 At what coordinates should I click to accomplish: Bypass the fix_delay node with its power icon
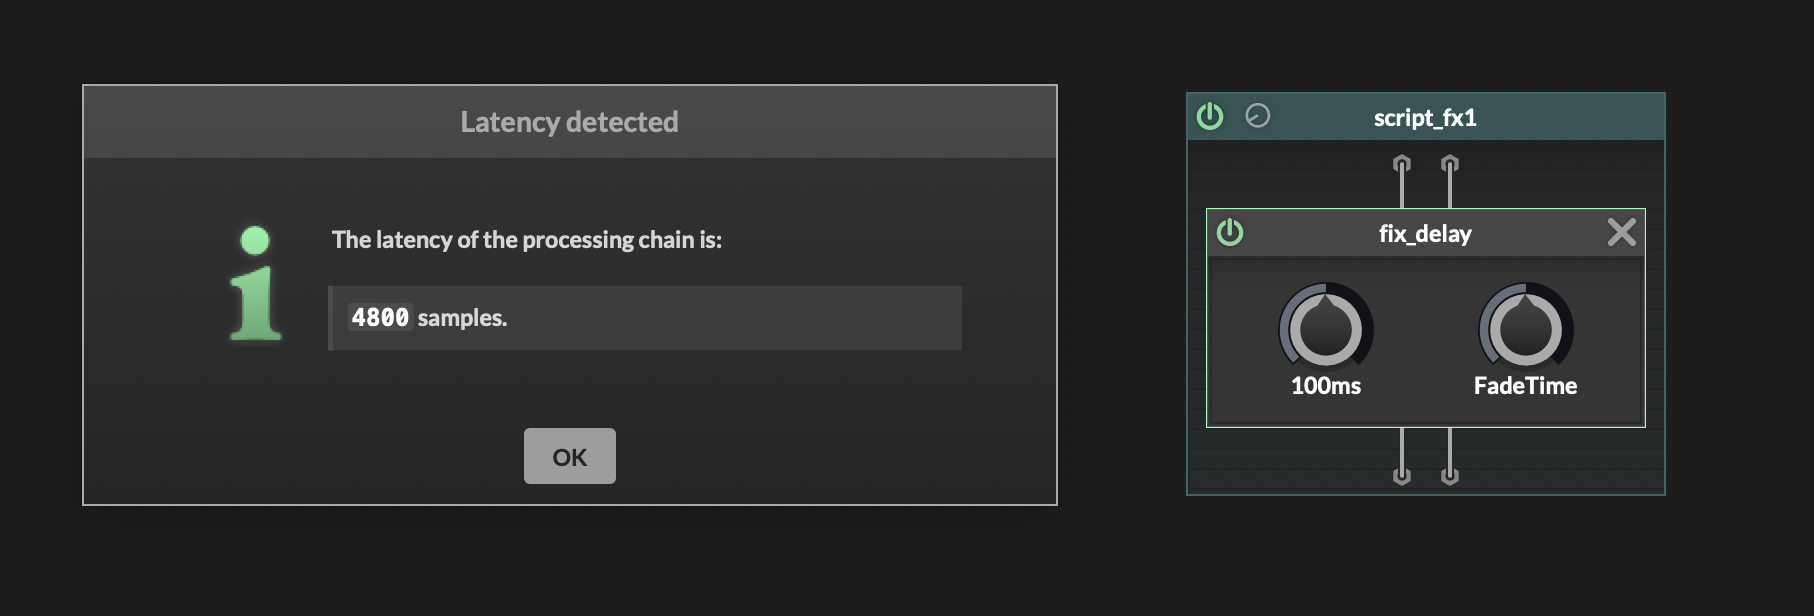1230,233
